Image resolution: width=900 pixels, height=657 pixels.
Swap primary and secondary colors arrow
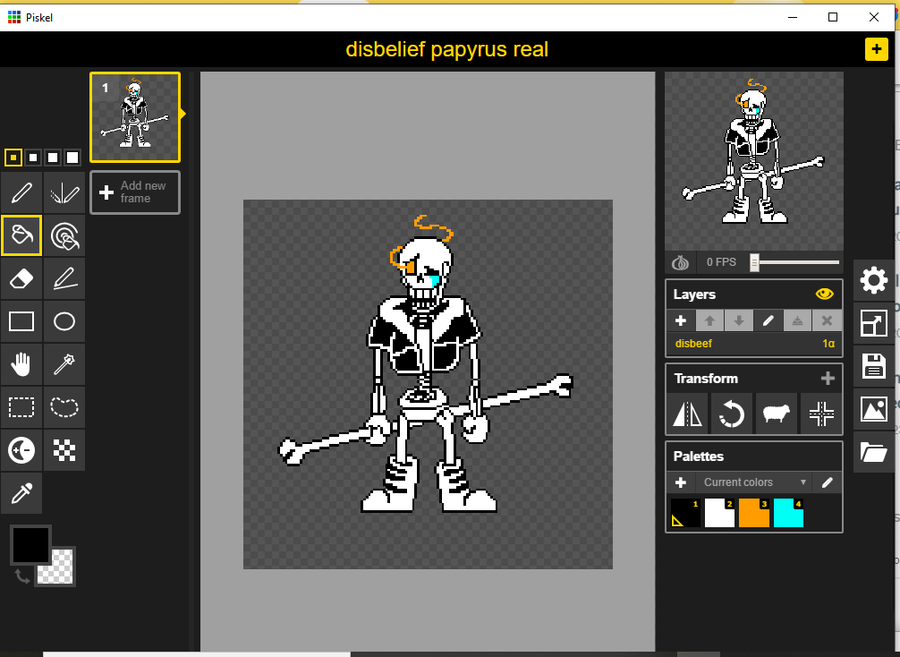click(x=22, y=576)
